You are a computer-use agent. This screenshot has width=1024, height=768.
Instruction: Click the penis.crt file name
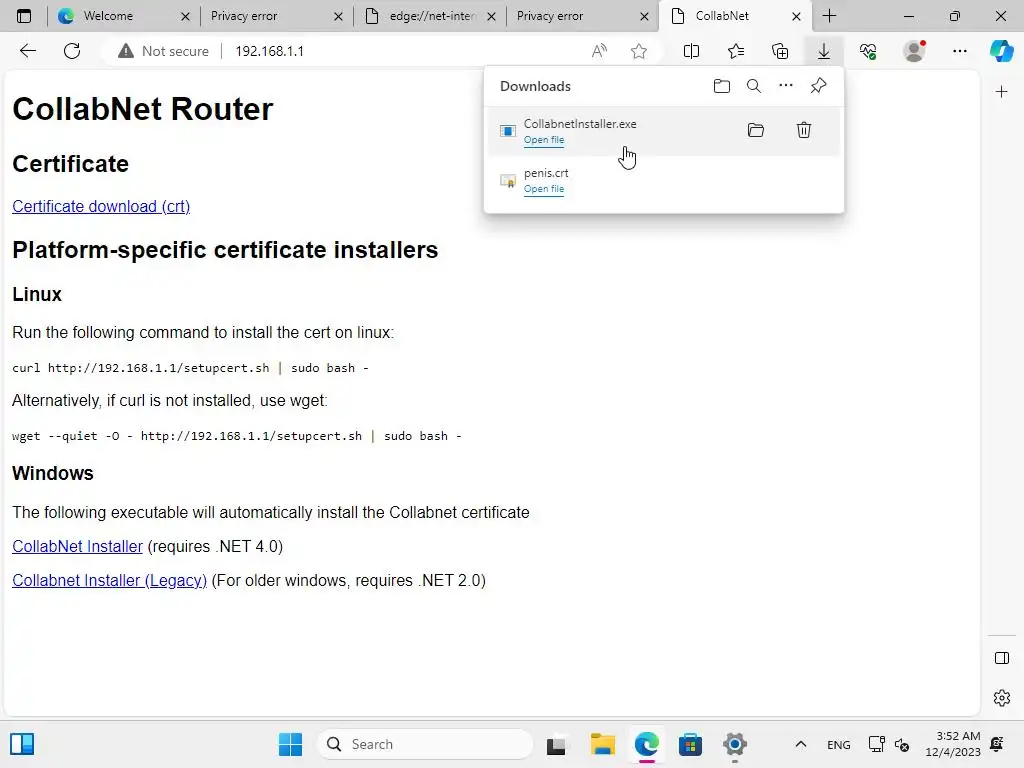point(546,173)
